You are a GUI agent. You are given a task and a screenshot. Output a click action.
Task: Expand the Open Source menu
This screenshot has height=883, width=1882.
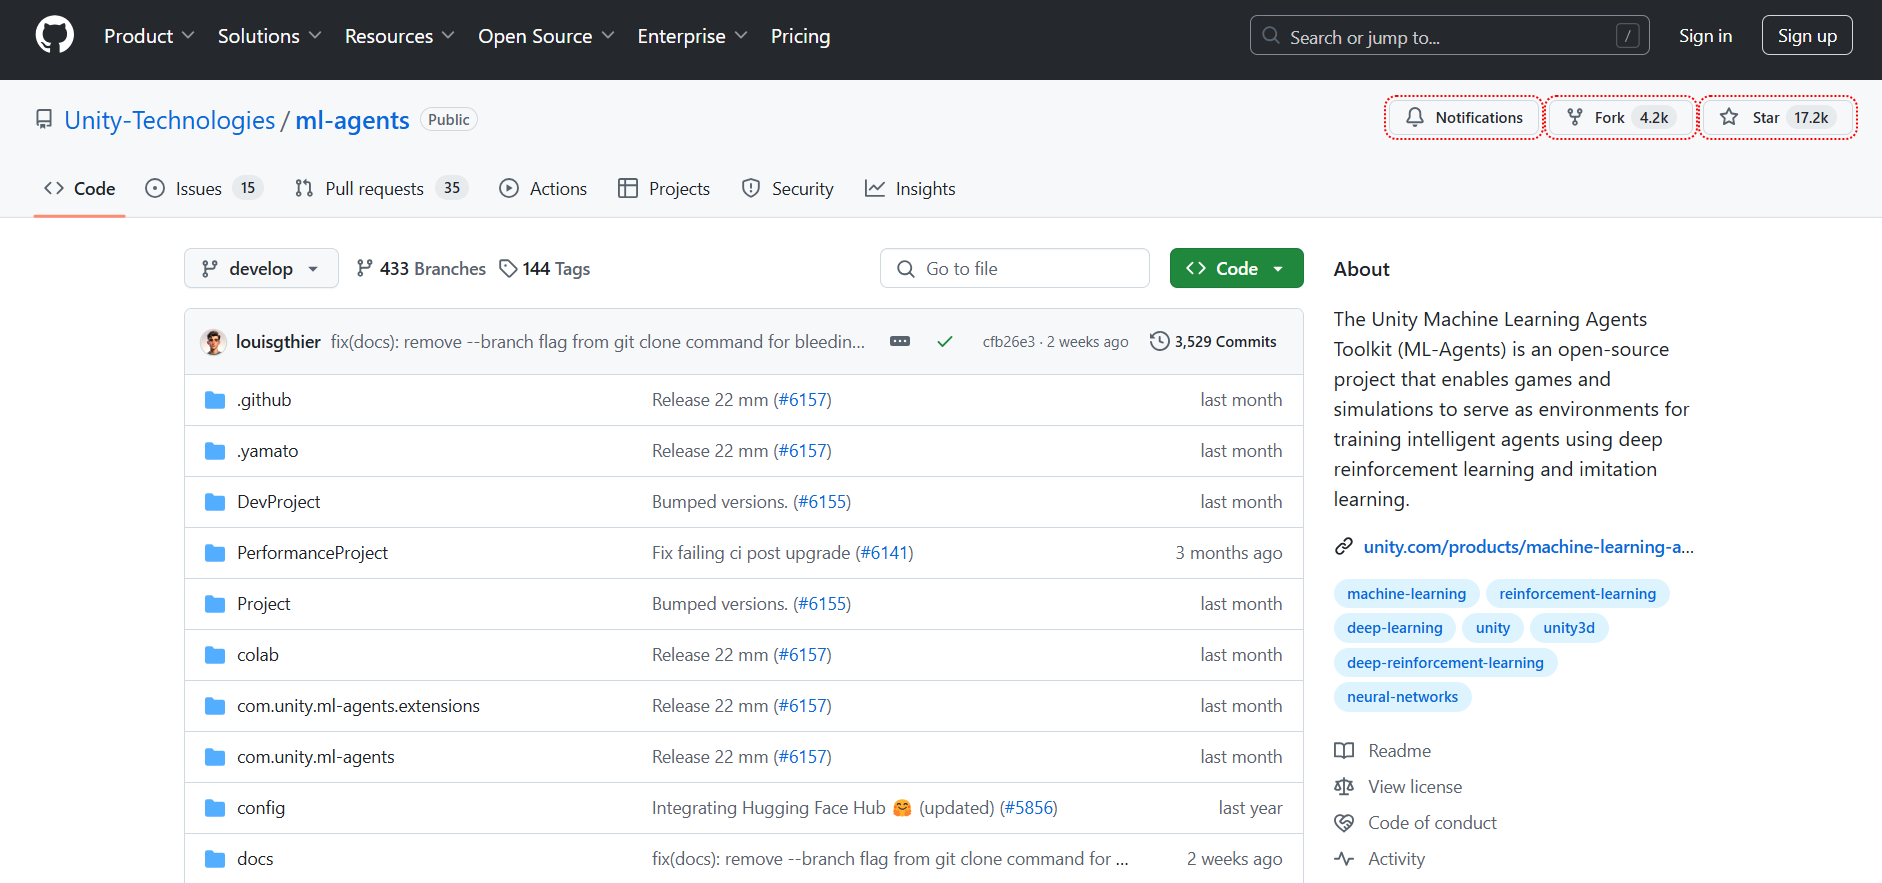click(546, 36)
